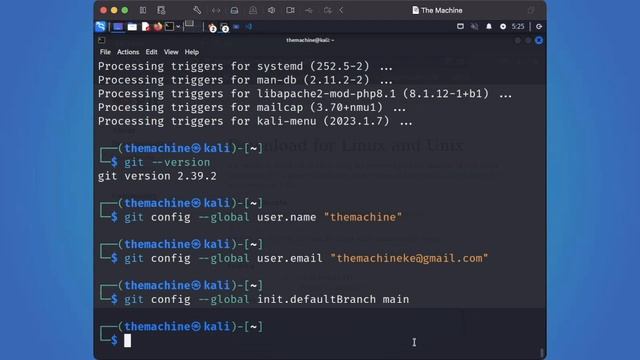
Task: Click the mailcap (3.70+nmu1) line
Action: (x=252, y=108)
